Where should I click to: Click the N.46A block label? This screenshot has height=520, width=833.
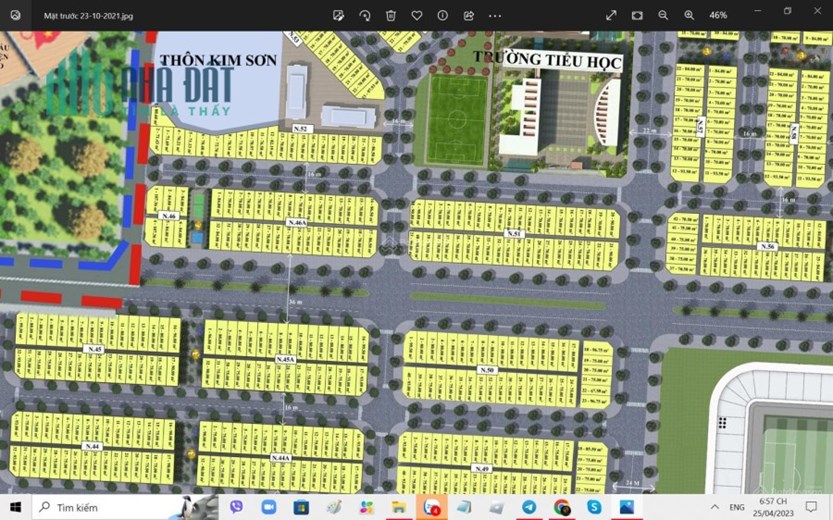[x=296, y=223]
